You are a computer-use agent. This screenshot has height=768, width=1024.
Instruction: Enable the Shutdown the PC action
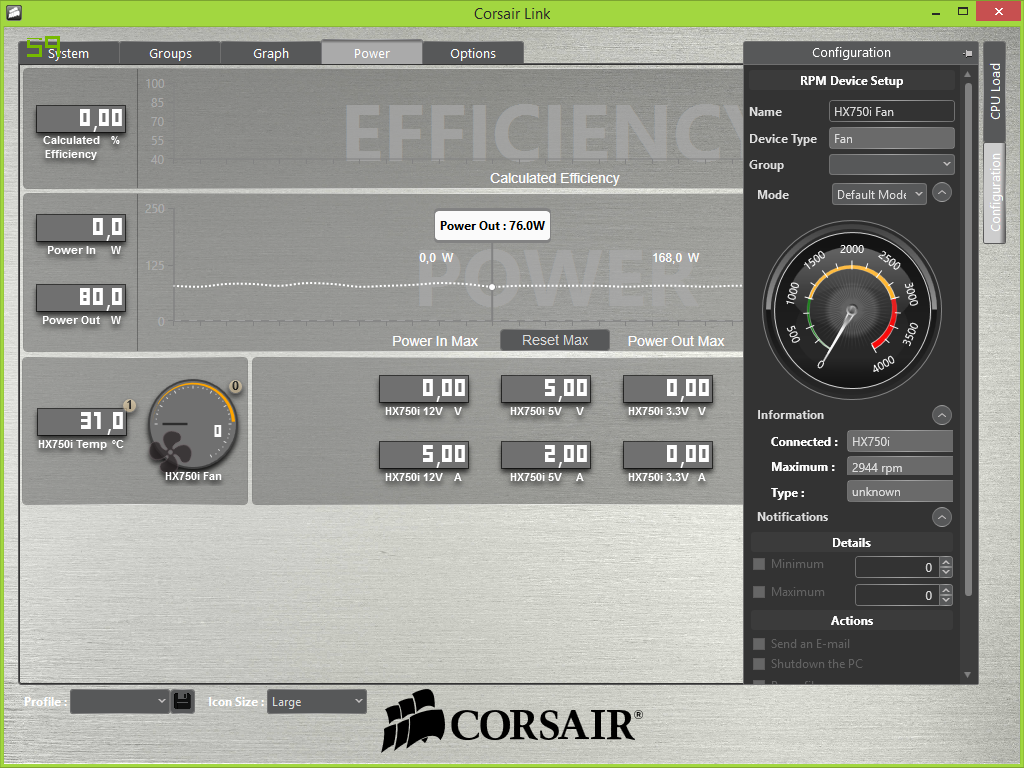pyautogui.click(x=757, y=663)
